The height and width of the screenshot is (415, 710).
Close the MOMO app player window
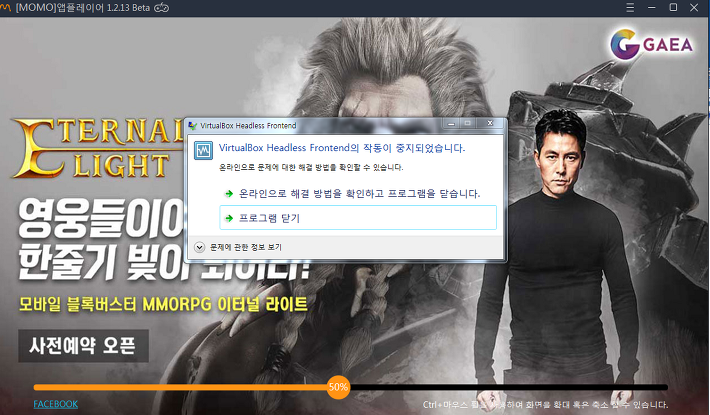pos(694,8)
